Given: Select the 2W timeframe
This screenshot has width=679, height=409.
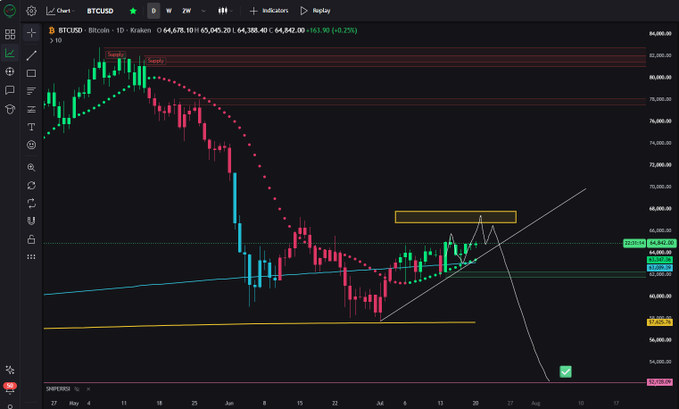Looking at the screenshot, I should (186, 11).
